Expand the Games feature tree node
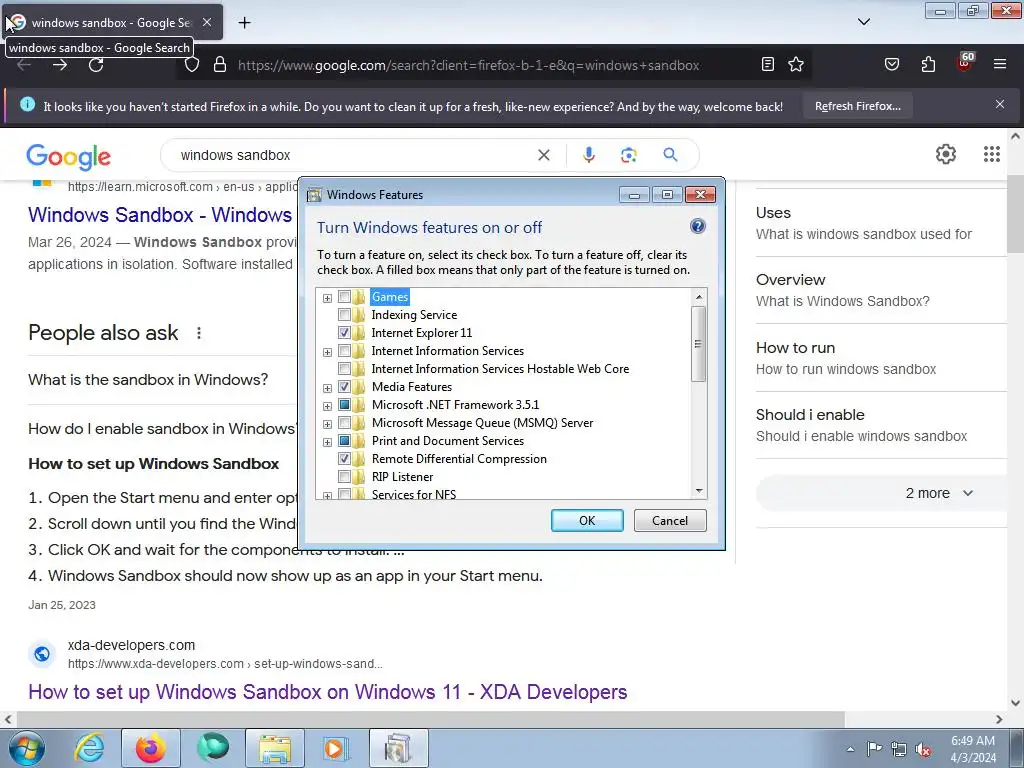Image resolution: width=1024 pixels, height=768 pixels. [327, 298]
